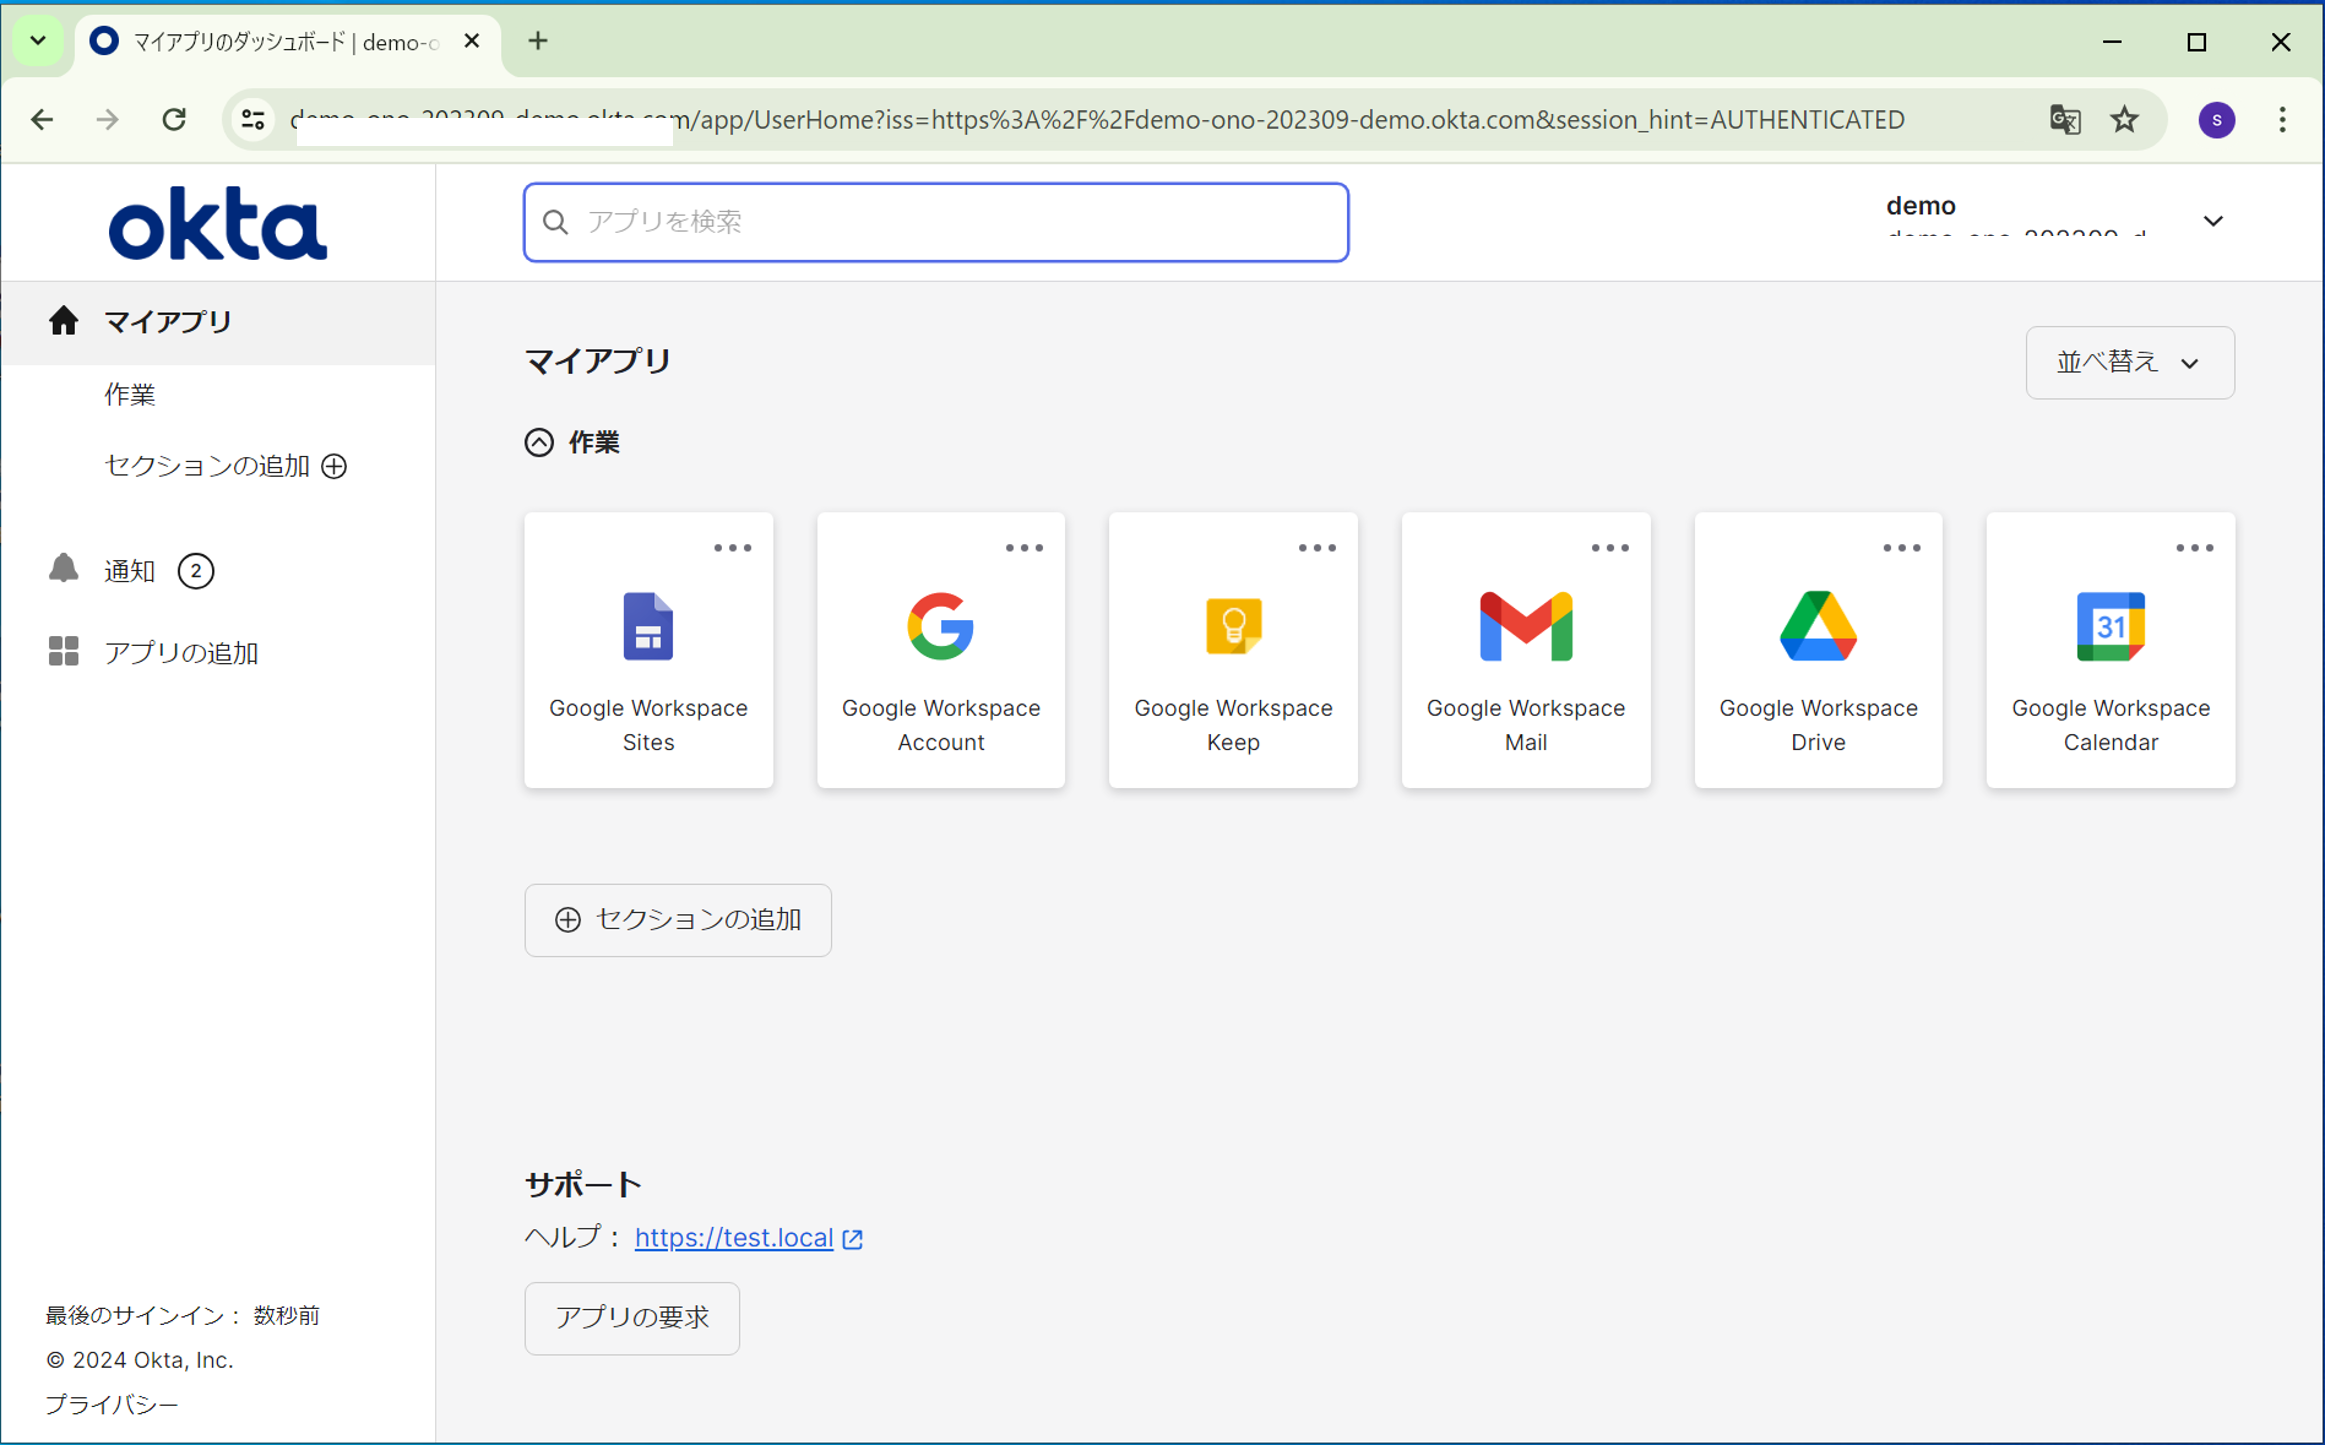Image resolution: width=2325 pixels, height=1445 pixels.
Task: Open the tab search dropdown arrow
Action: coord(38,41)
